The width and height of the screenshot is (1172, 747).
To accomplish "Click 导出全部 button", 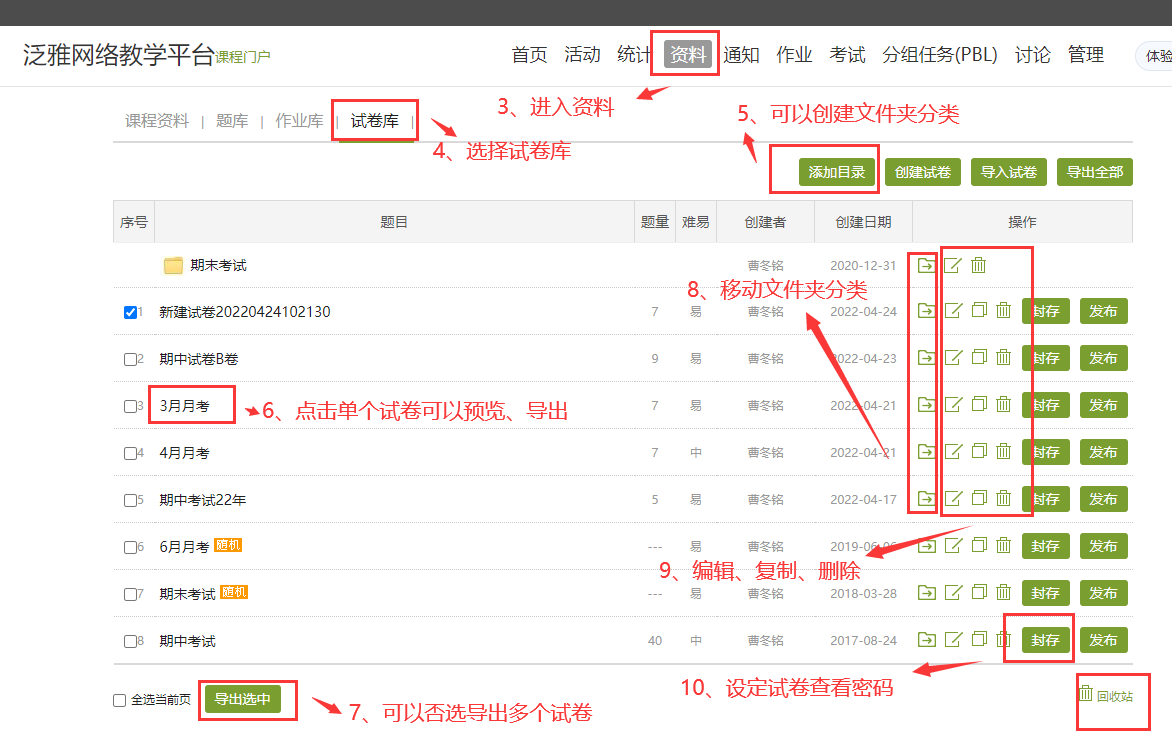I will coord(1095,172).
